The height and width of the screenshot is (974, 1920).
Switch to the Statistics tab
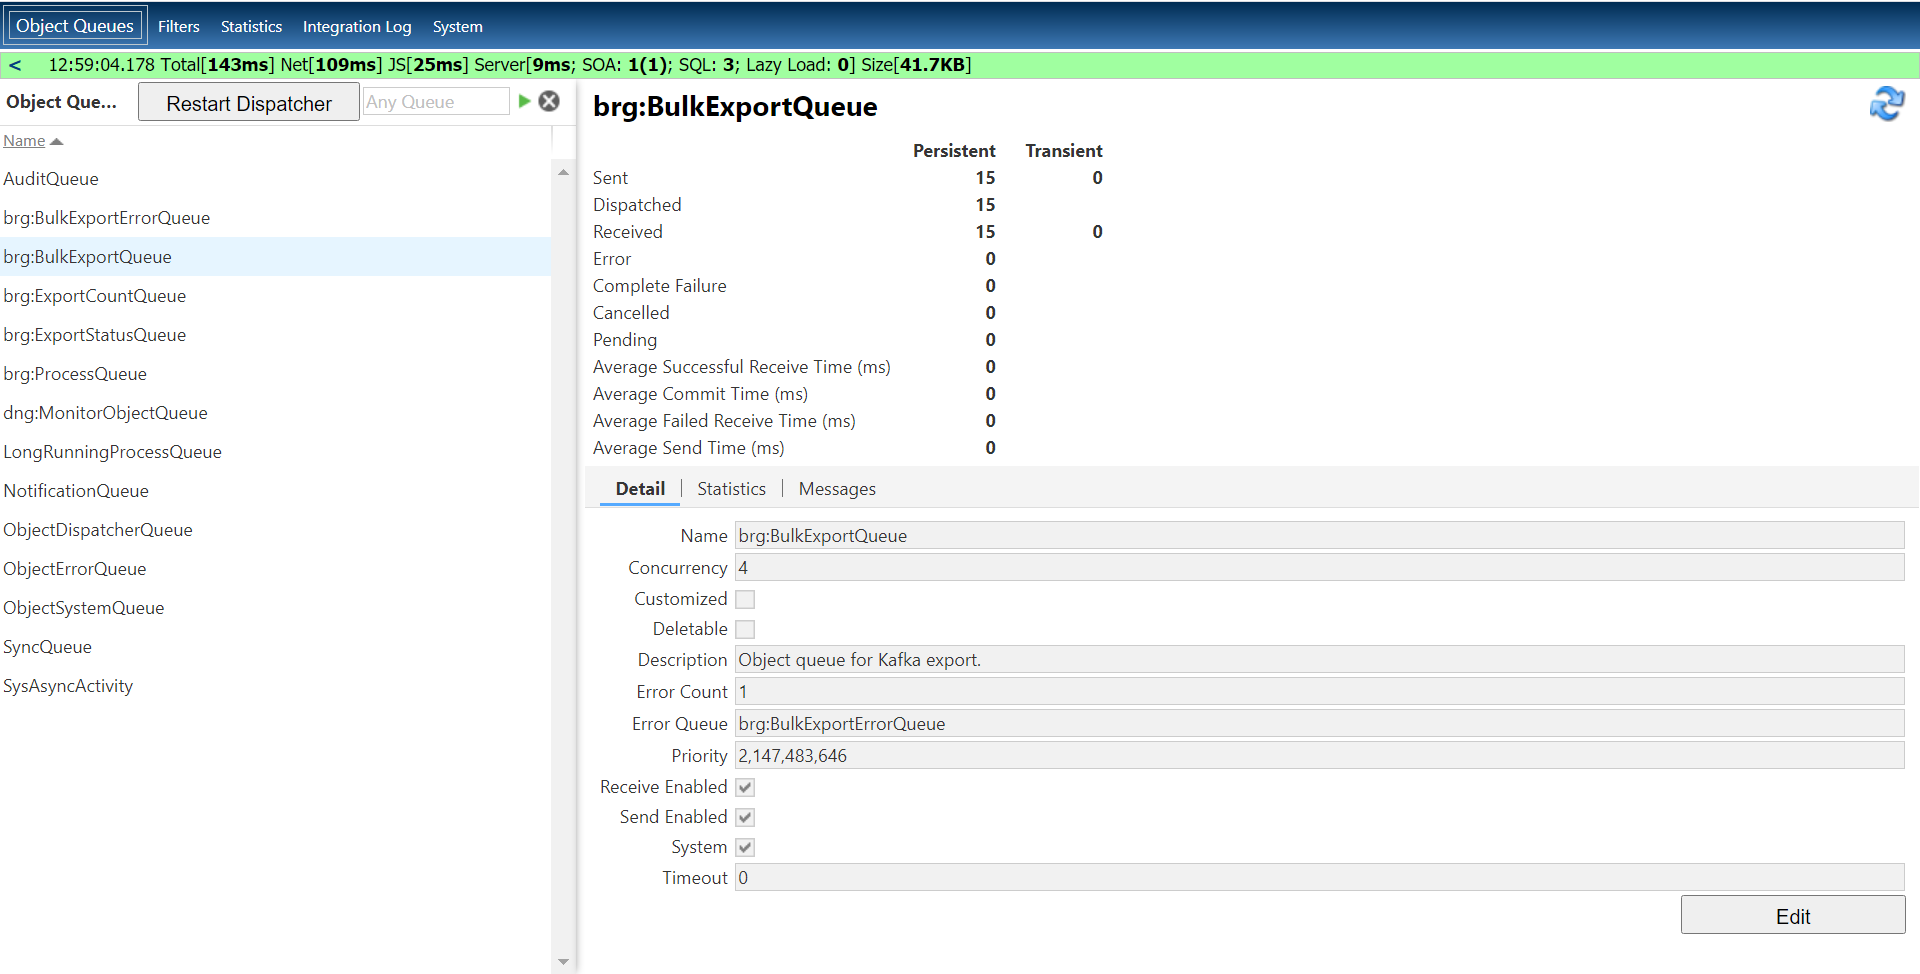tap(731, 488)
